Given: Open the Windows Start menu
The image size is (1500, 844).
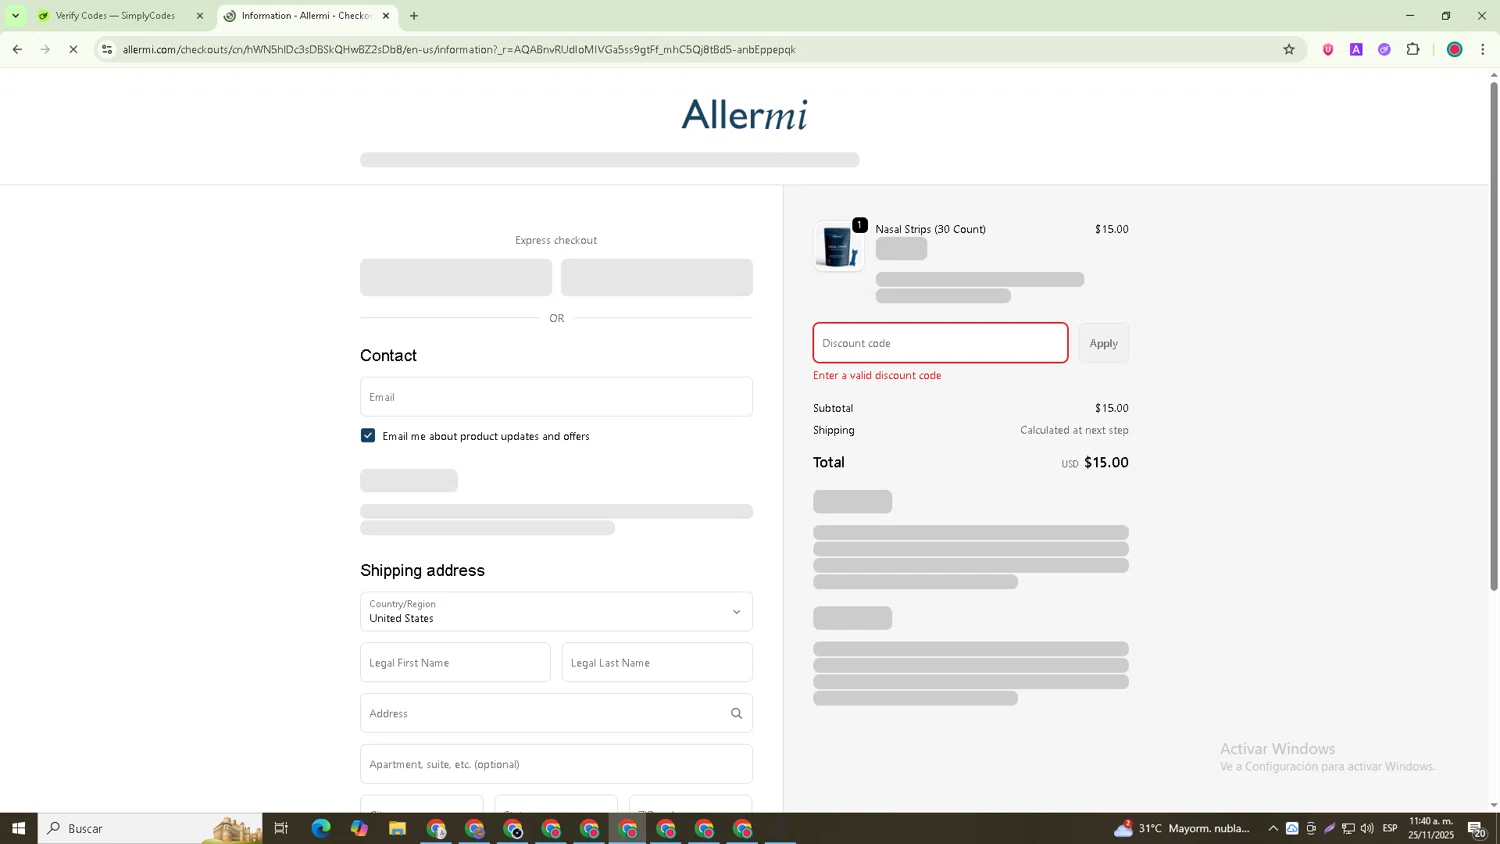Looking at the screenshot, I should [x=18, y=828].
